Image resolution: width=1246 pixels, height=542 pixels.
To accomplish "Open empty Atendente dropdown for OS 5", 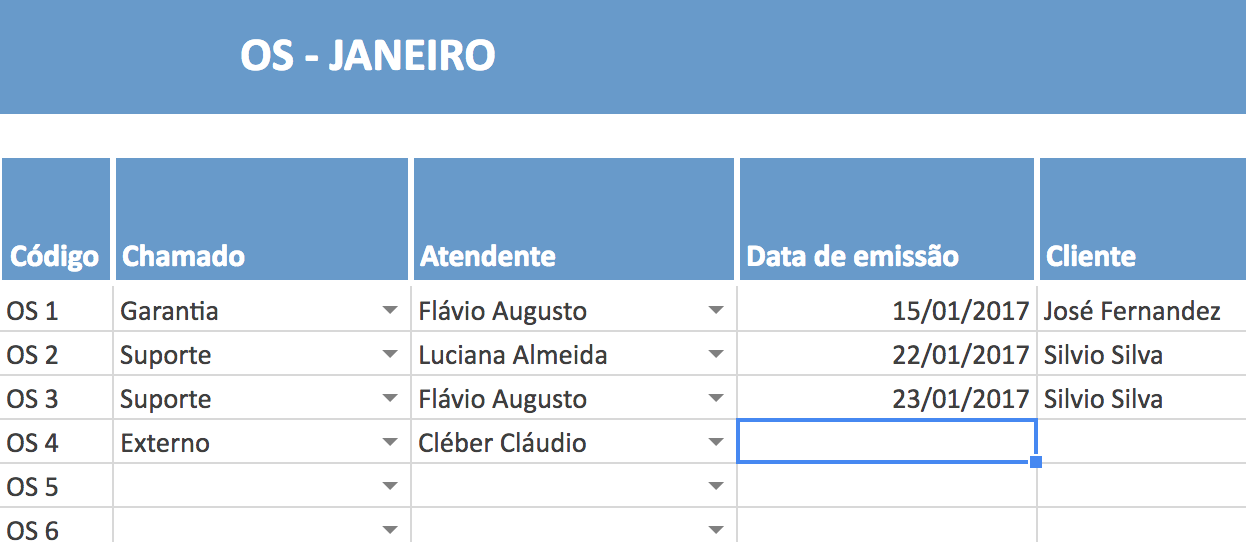I will coord(716,487).
